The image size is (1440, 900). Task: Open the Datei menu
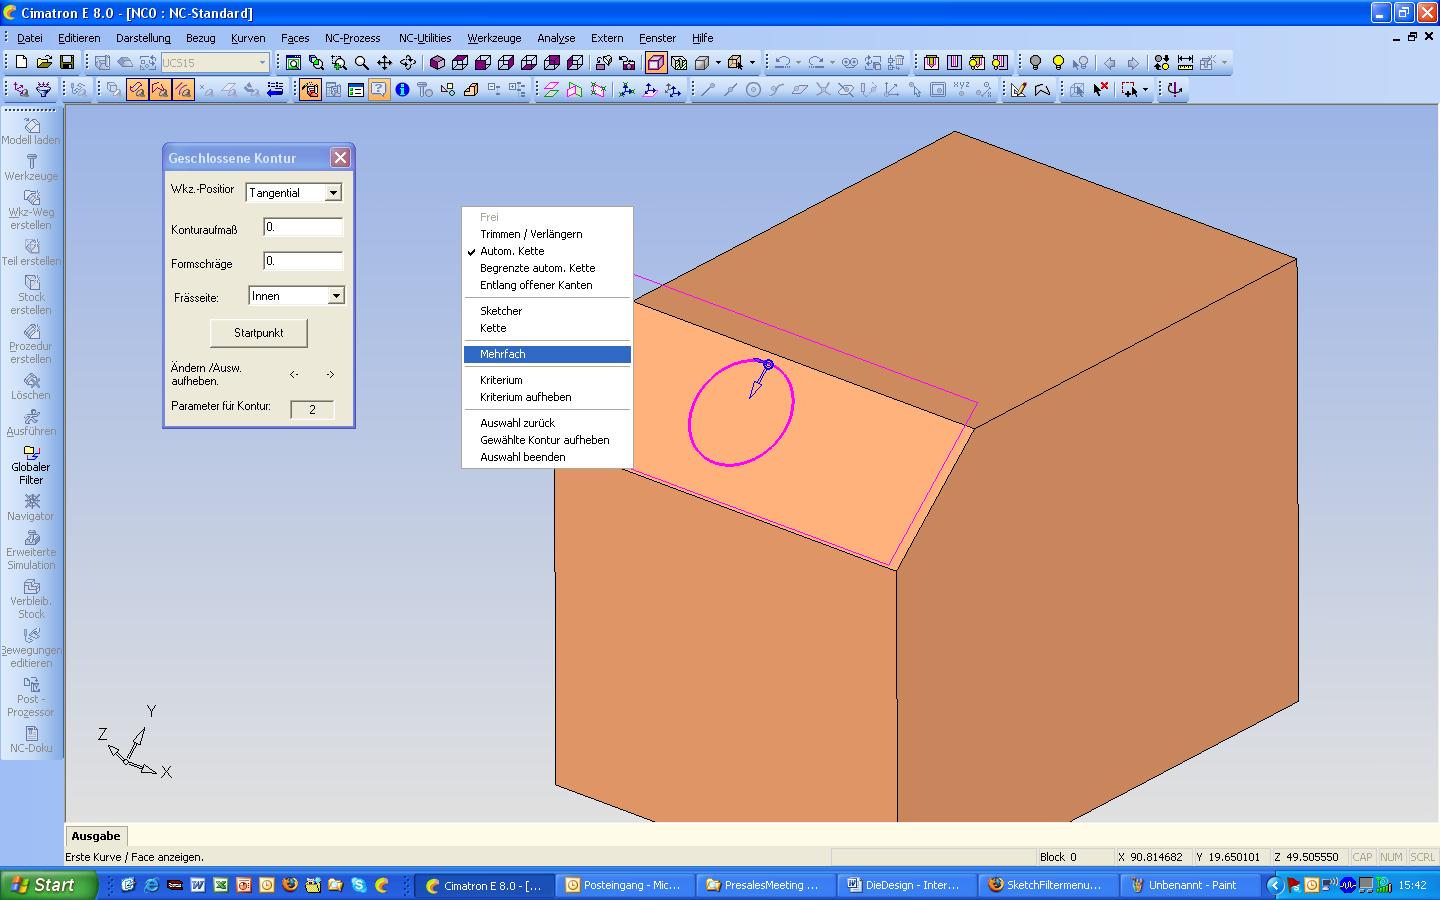click(29, 38)
